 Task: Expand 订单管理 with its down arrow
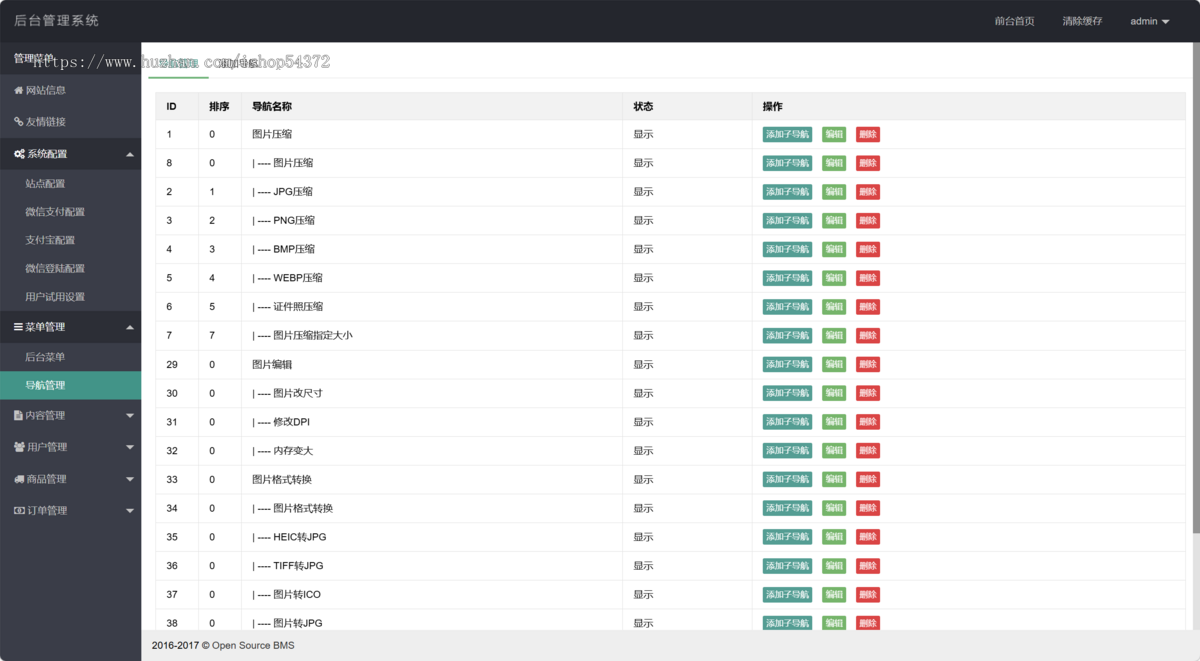click(x=129, y=511)
